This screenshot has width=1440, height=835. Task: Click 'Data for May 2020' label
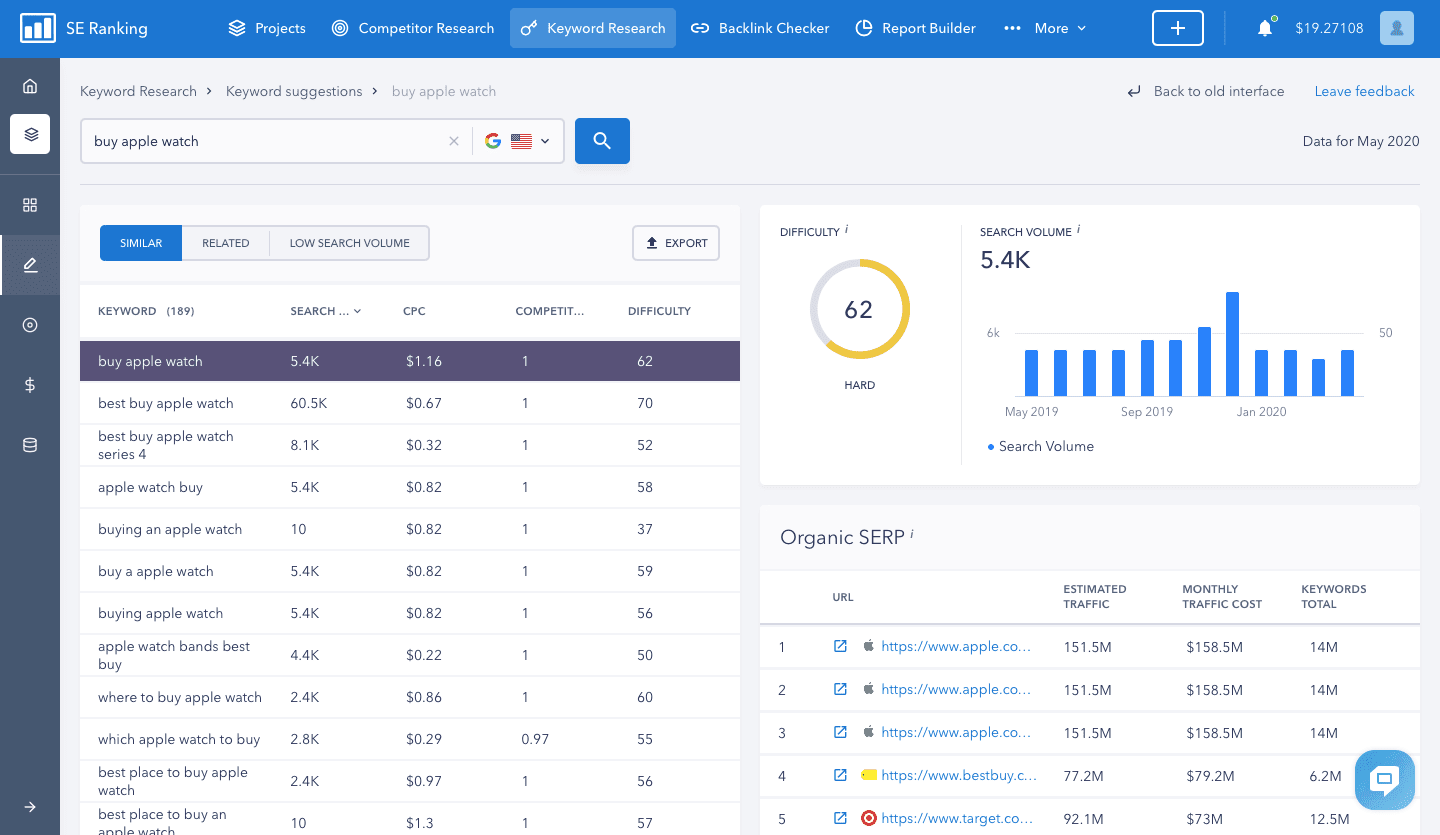[x=1361, y=141]
